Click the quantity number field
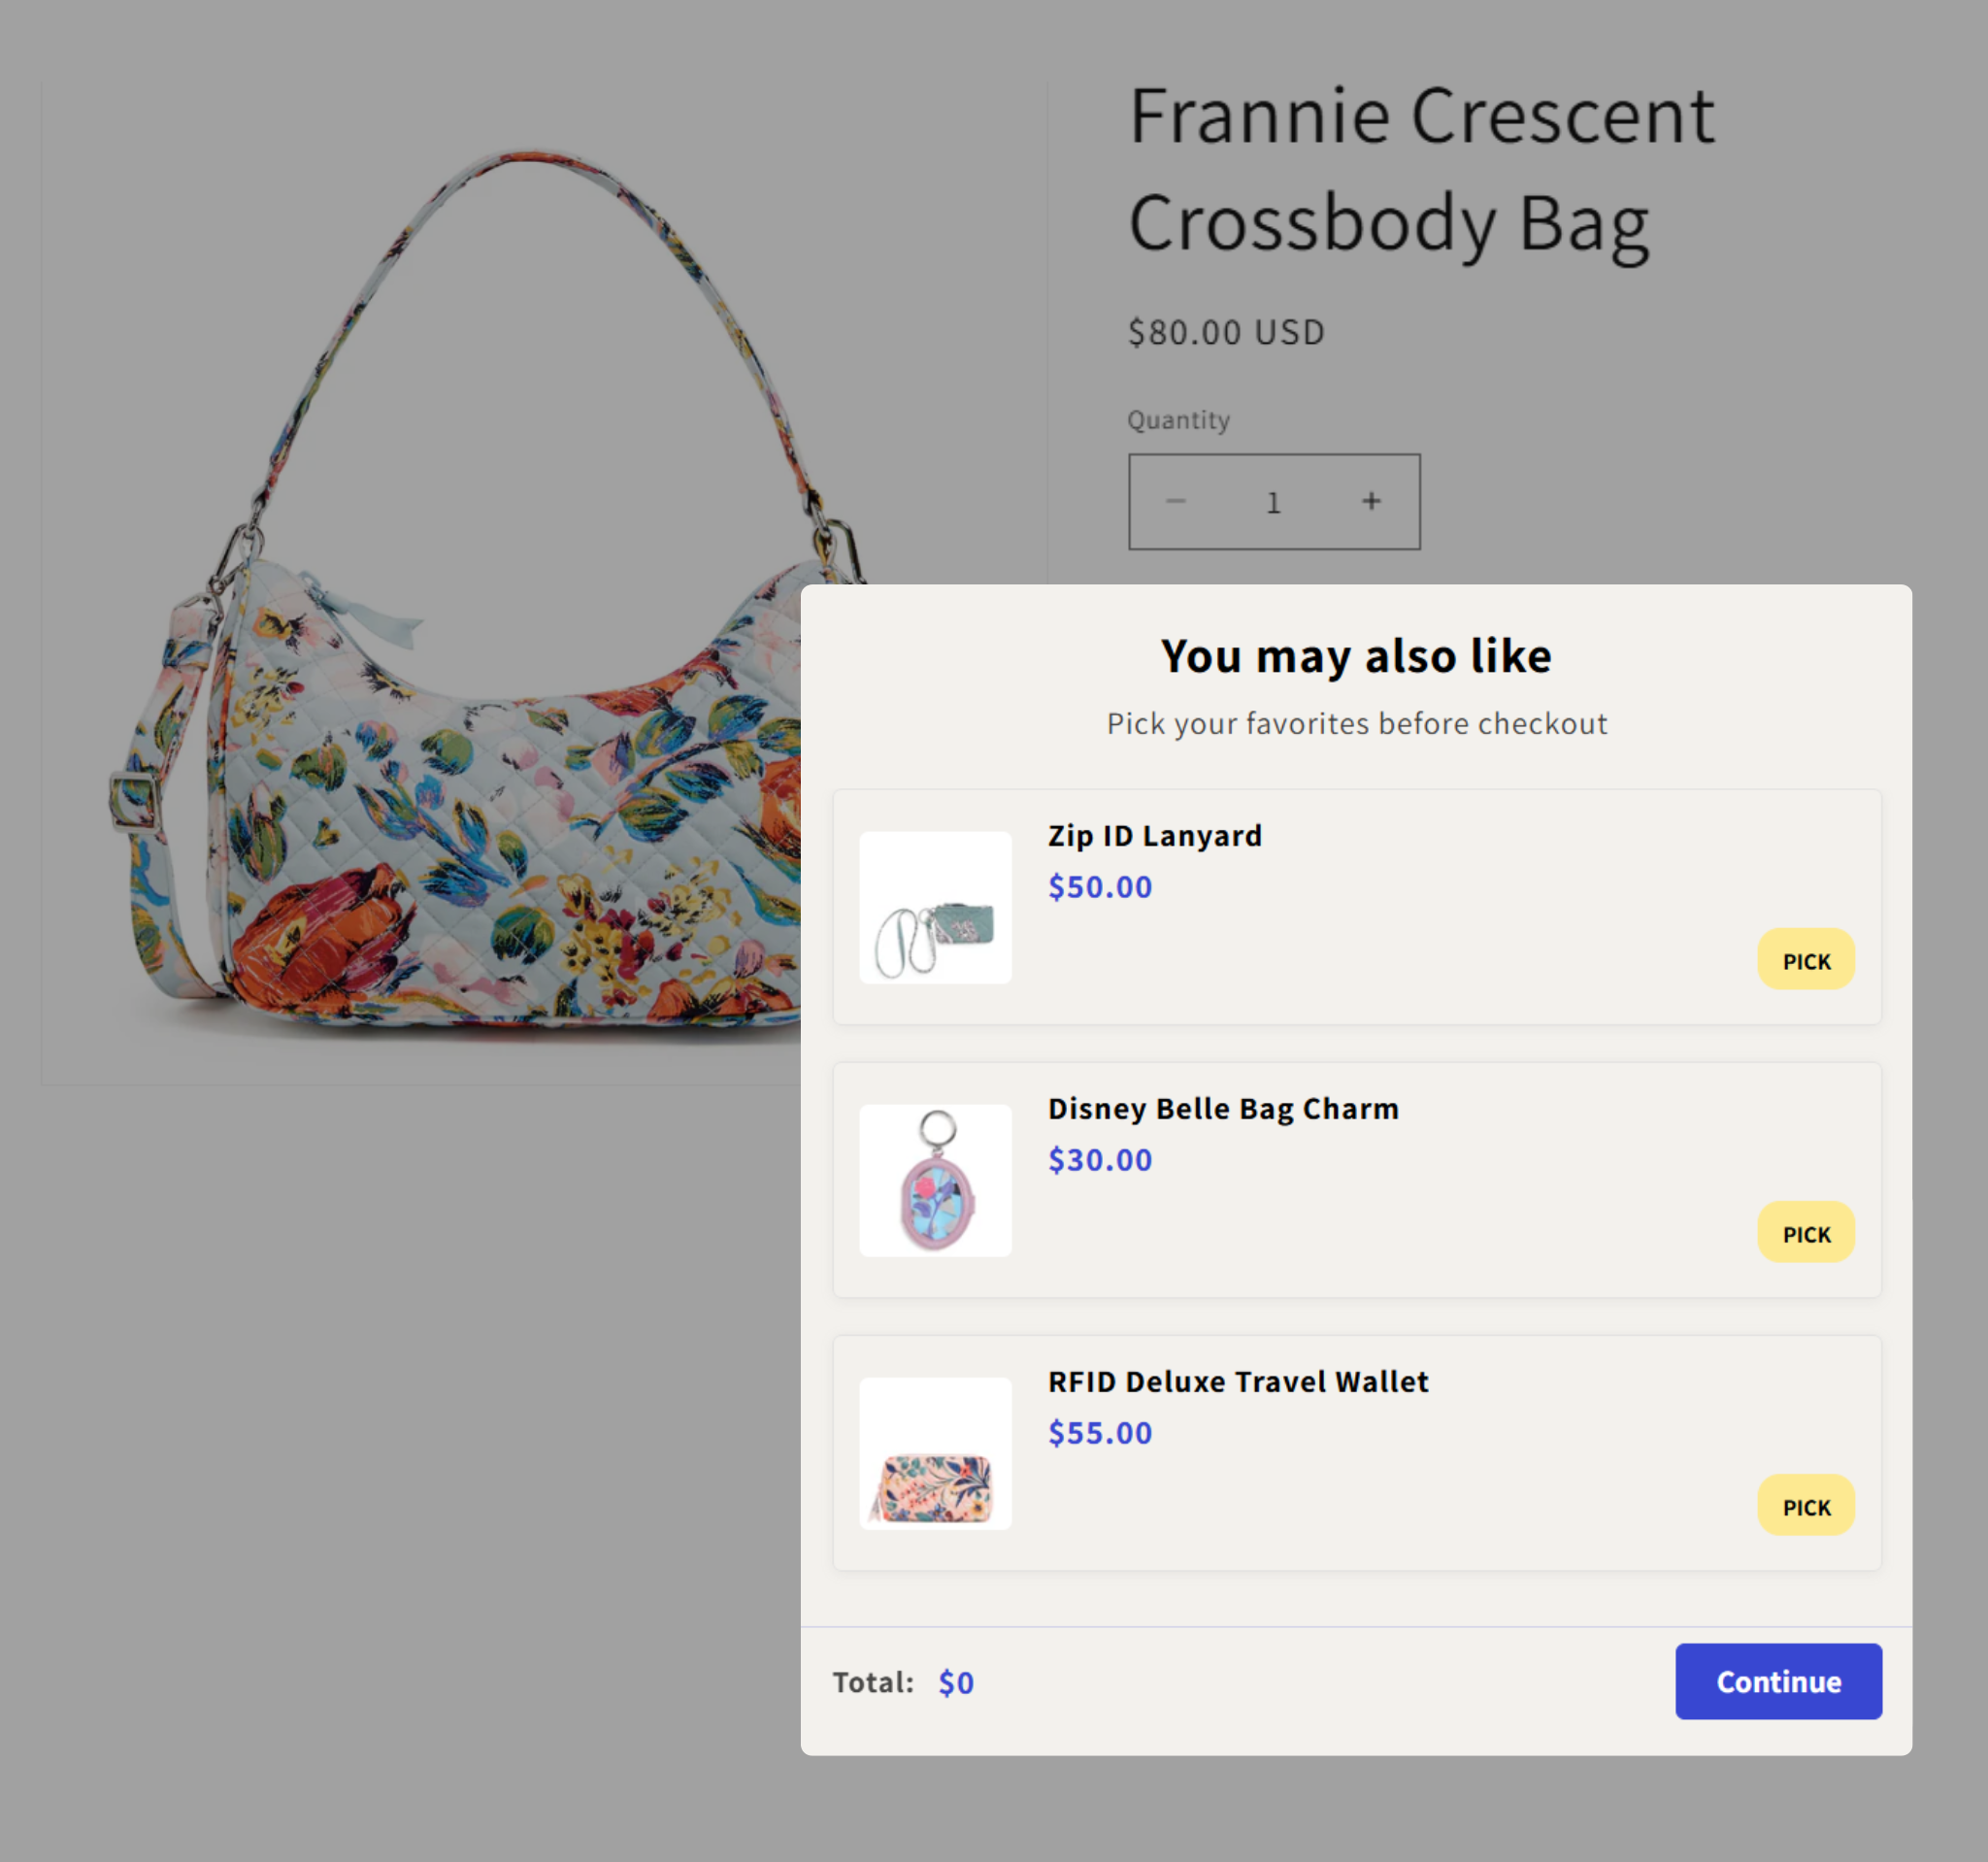The height and width of the screenshot is (1862, 1988). pyautogui.click(x=1273, y=502)
